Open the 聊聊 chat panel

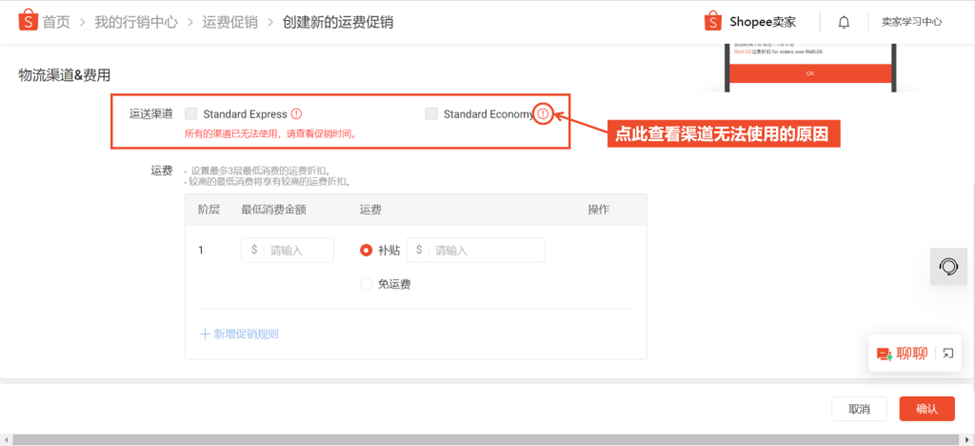902,353
